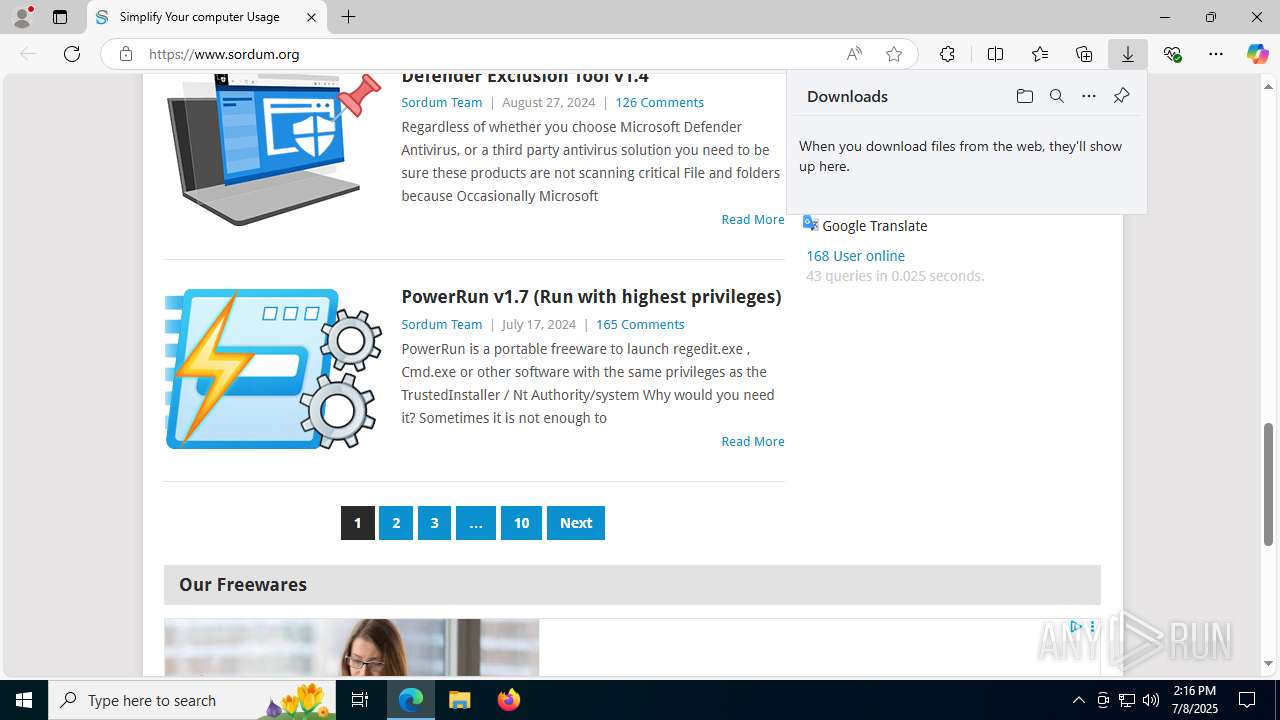
Task: Click Our Freewares section heading
Action: (243, 584)
